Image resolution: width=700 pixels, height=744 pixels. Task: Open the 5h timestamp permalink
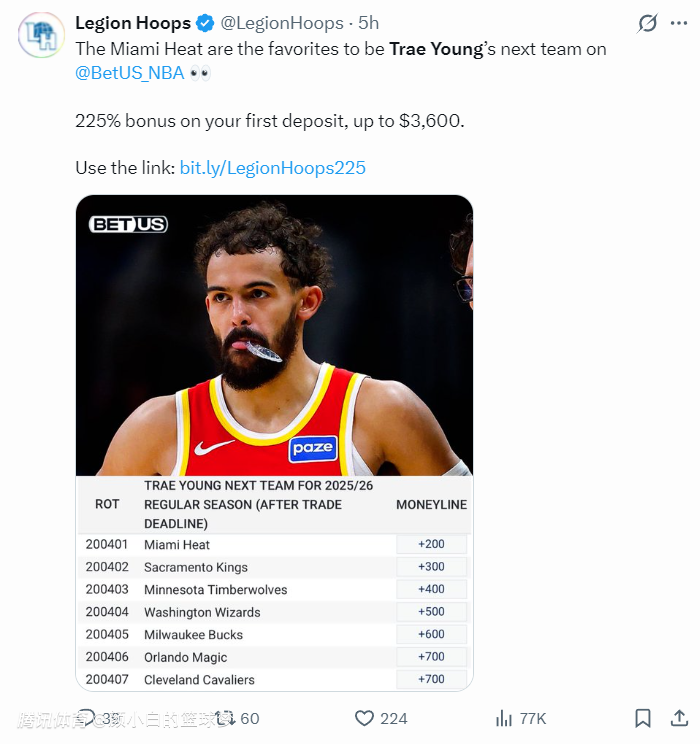369,23
